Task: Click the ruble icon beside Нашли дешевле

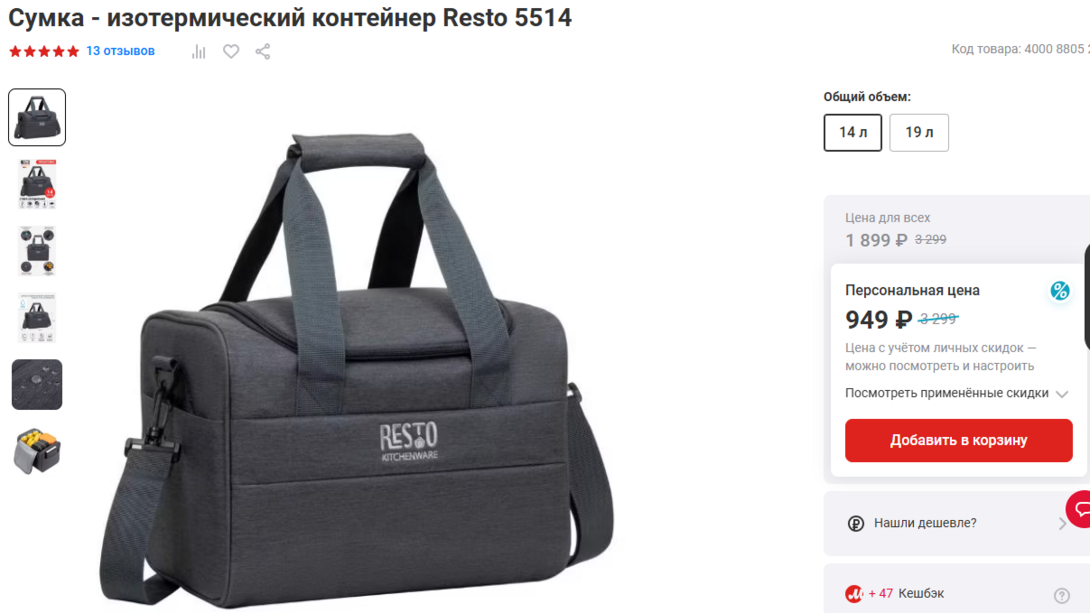Action: click(x=856, y=523)
